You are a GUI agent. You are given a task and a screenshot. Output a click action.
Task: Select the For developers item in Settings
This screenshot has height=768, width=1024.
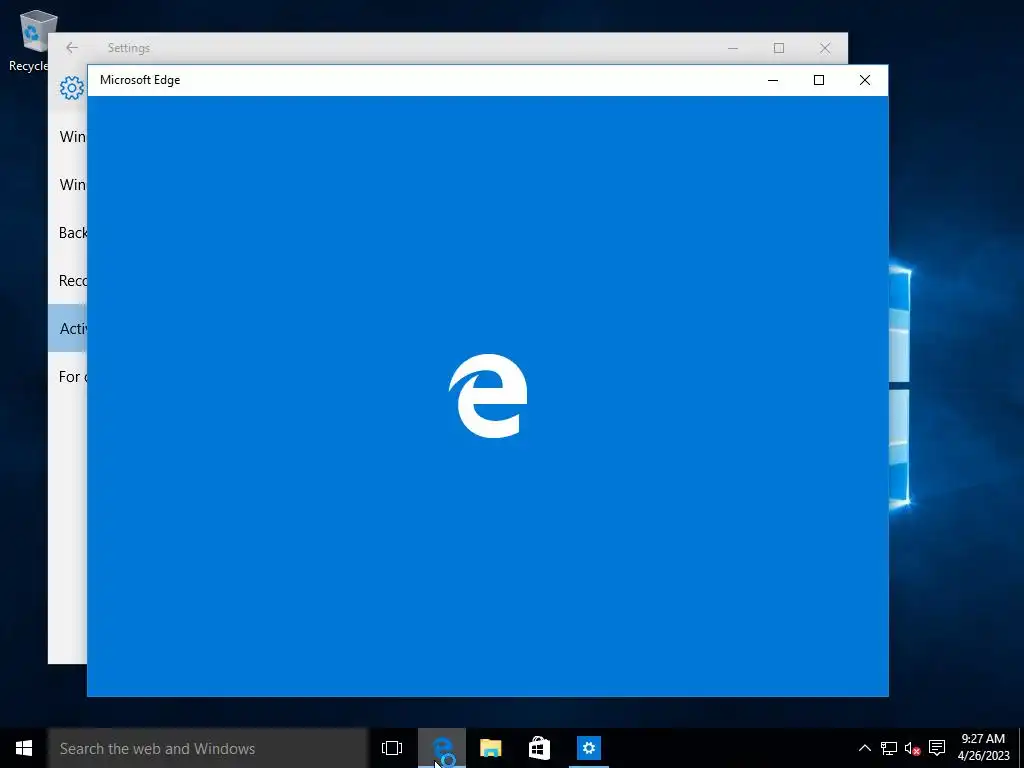(68, 377)
